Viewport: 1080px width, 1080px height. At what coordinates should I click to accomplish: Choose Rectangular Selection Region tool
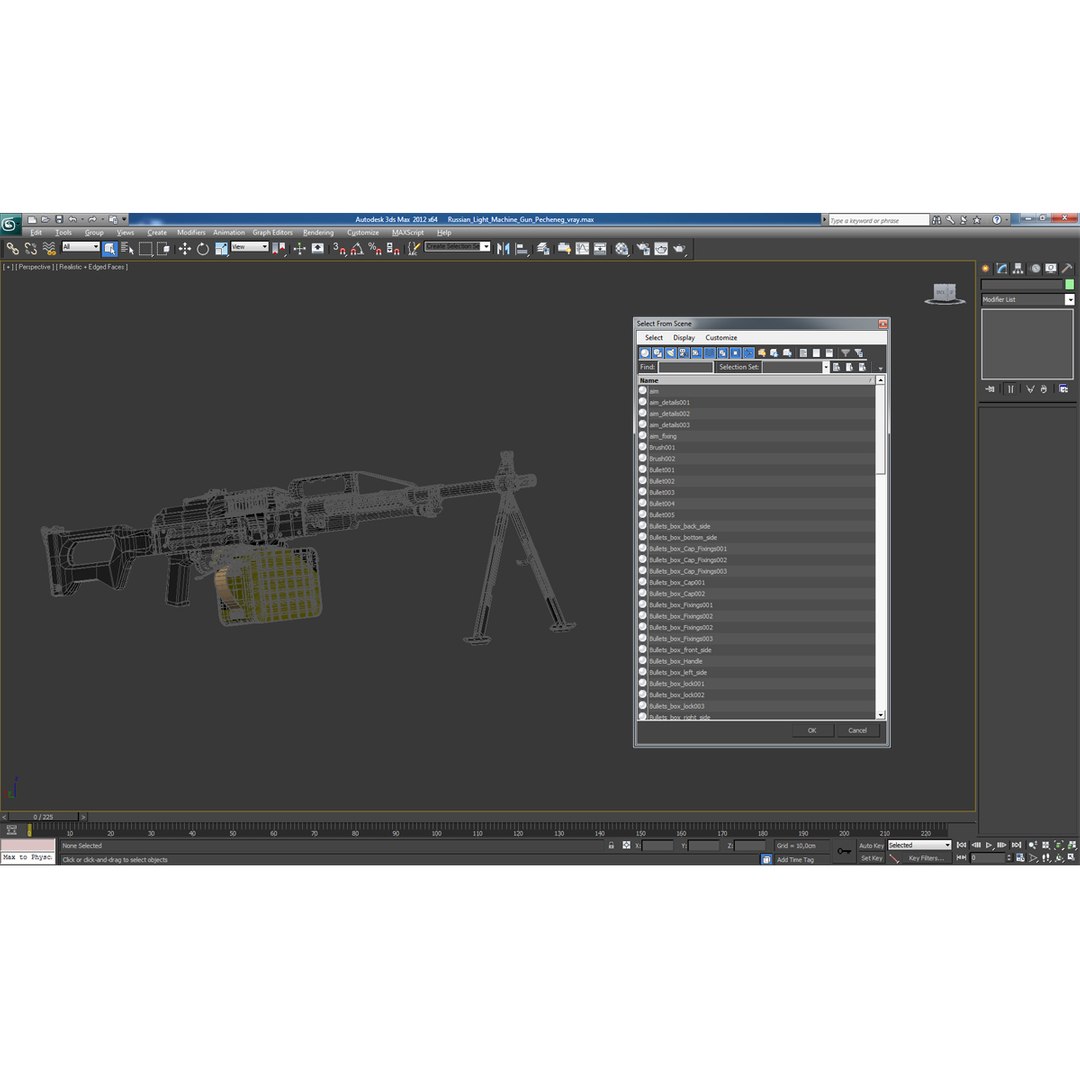click(145, 249)
